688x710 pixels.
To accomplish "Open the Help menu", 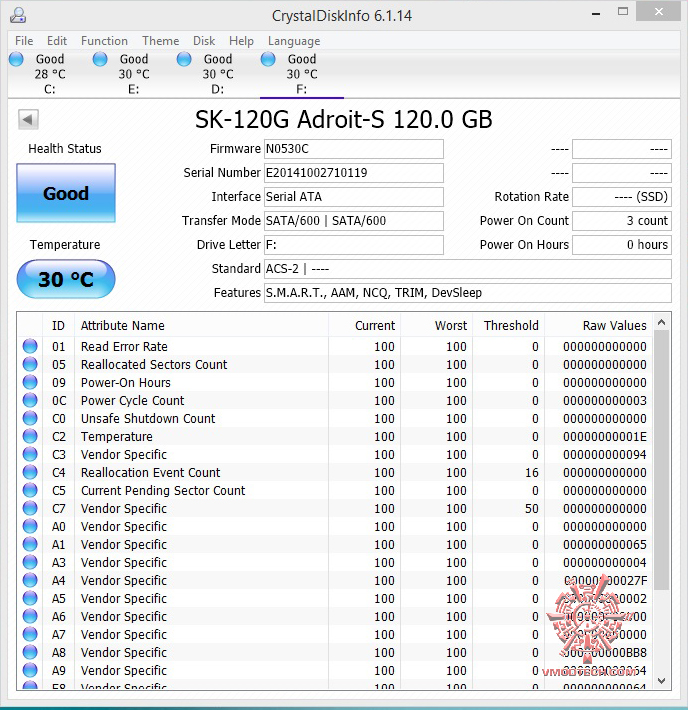I will click(241, 41).
